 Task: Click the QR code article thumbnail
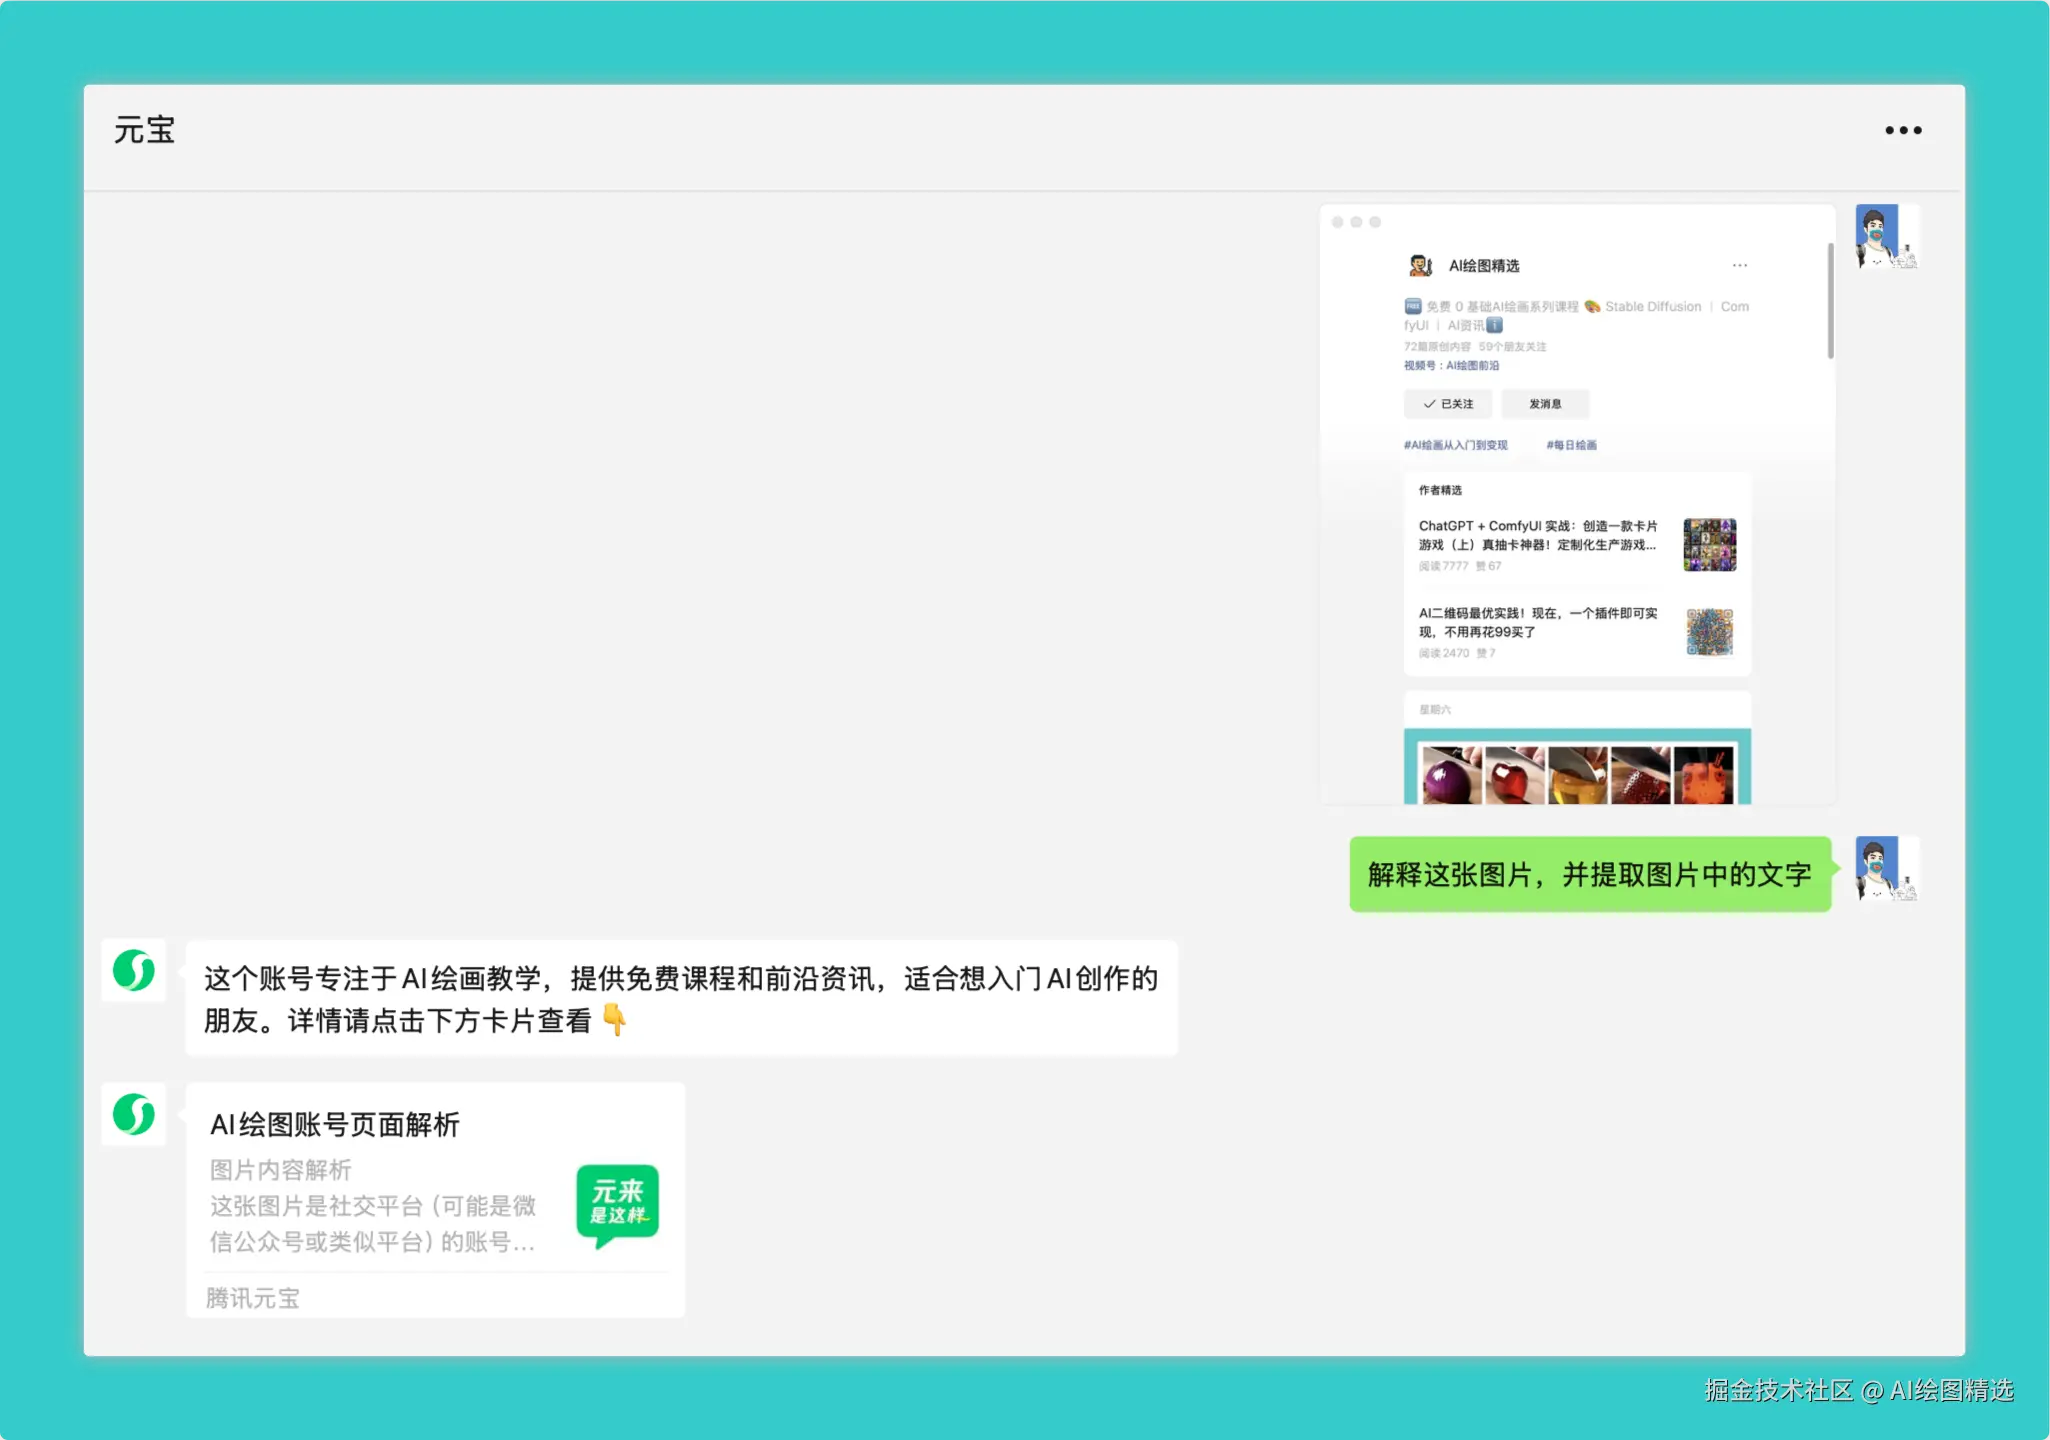[x=1709, y=631]
